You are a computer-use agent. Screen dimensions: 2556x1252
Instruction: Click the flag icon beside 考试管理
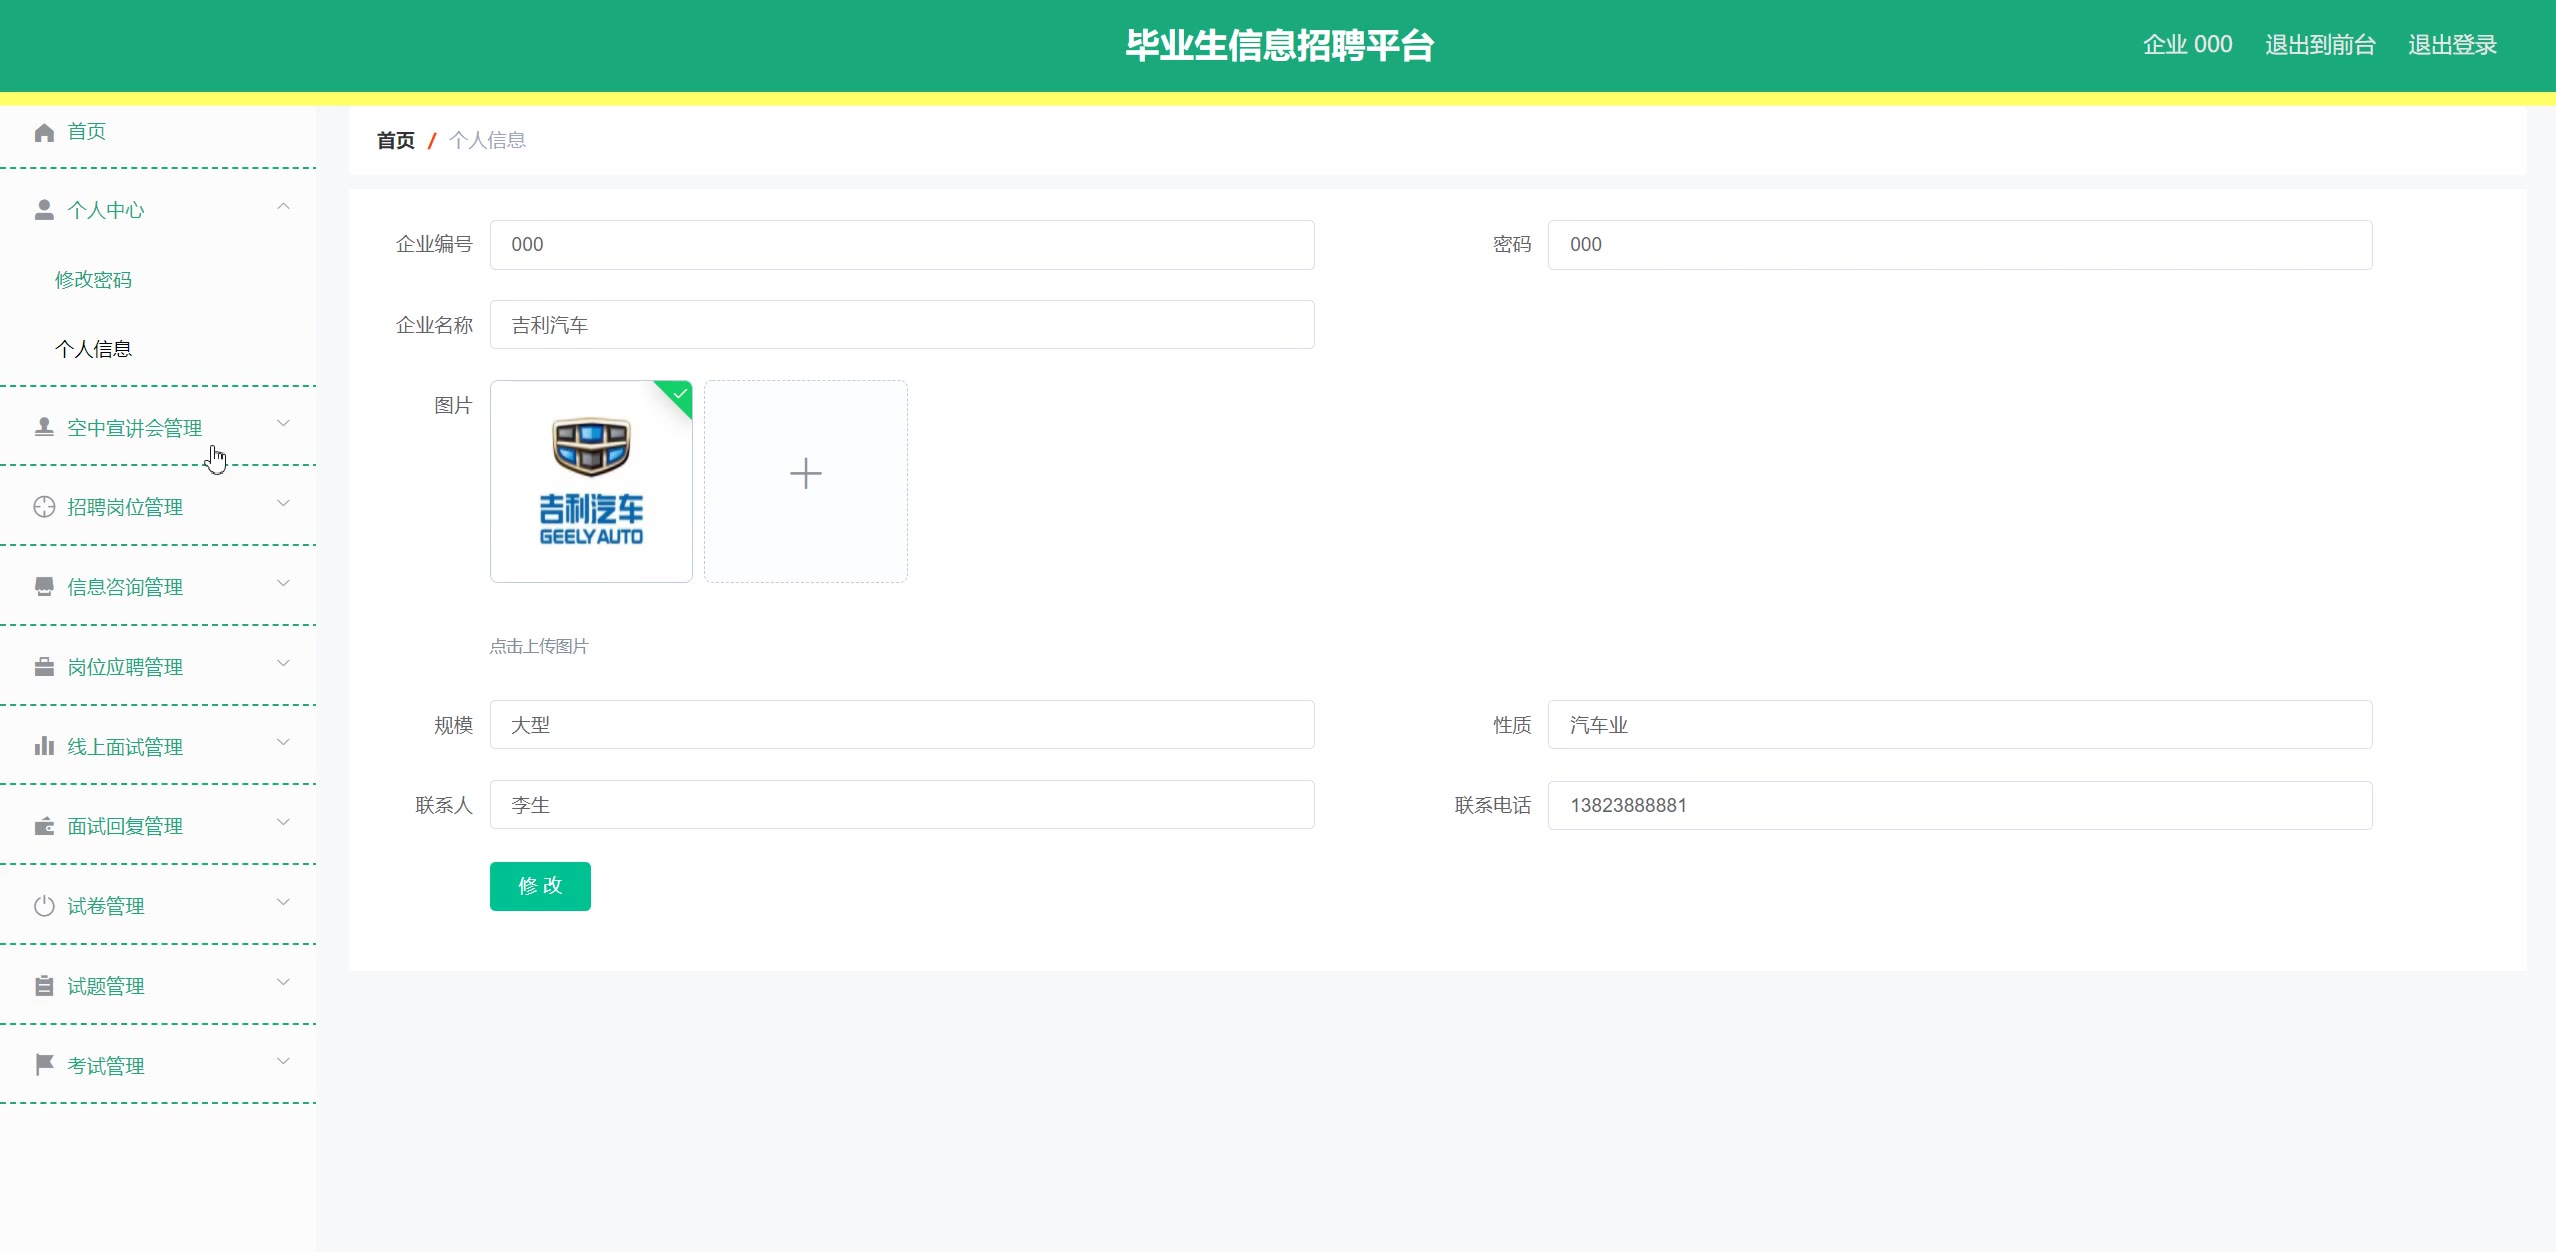44,1065
